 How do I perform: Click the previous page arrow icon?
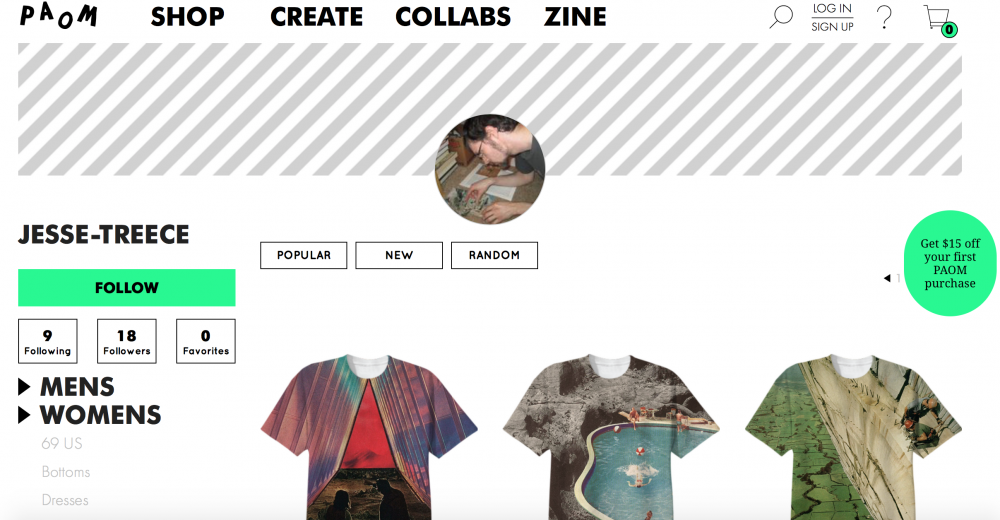click(886, 278)
